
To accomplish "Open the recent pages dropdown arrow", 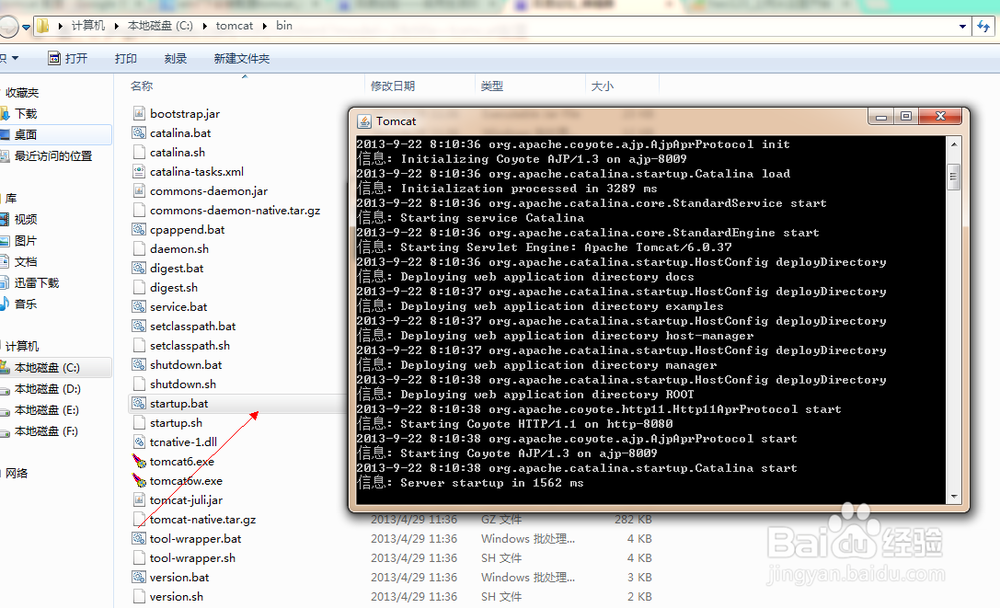I will (26, 27).
